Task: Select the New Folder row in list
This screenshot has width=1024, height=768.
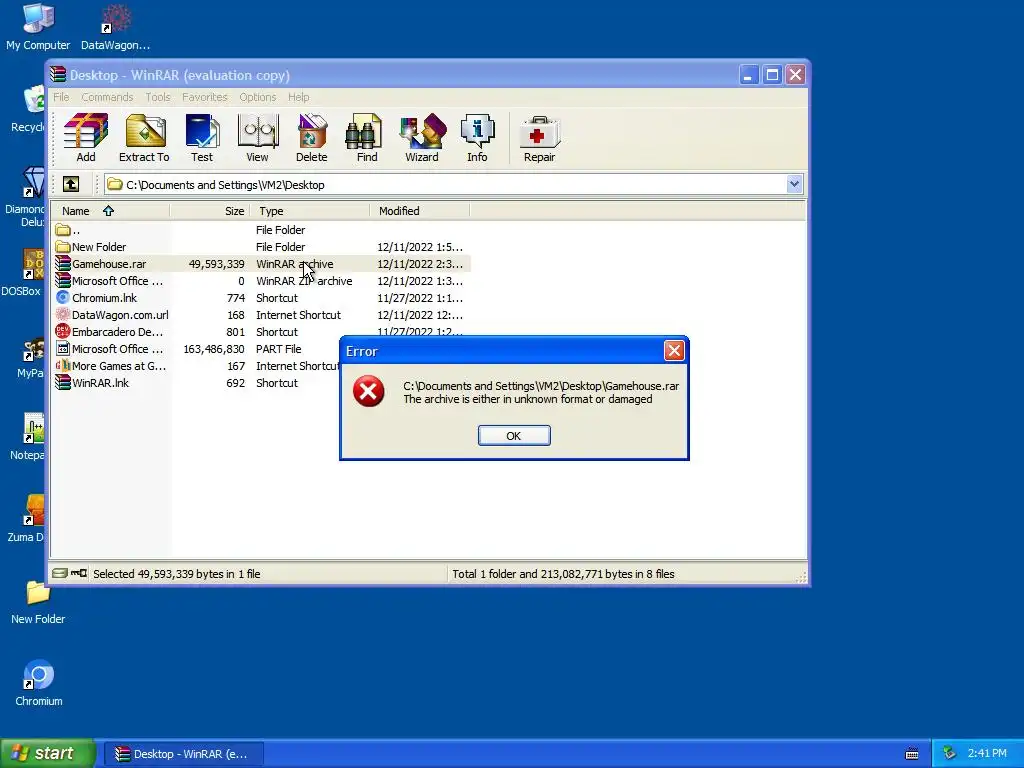Action: coord(261,247)
